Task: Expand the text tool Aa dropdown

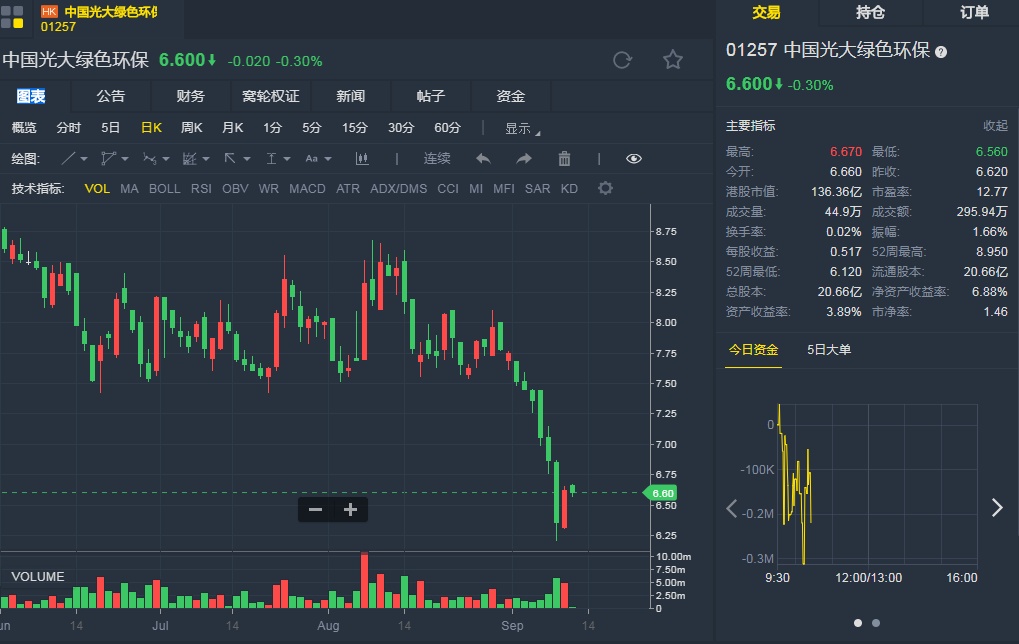Action: pos(318,158)
